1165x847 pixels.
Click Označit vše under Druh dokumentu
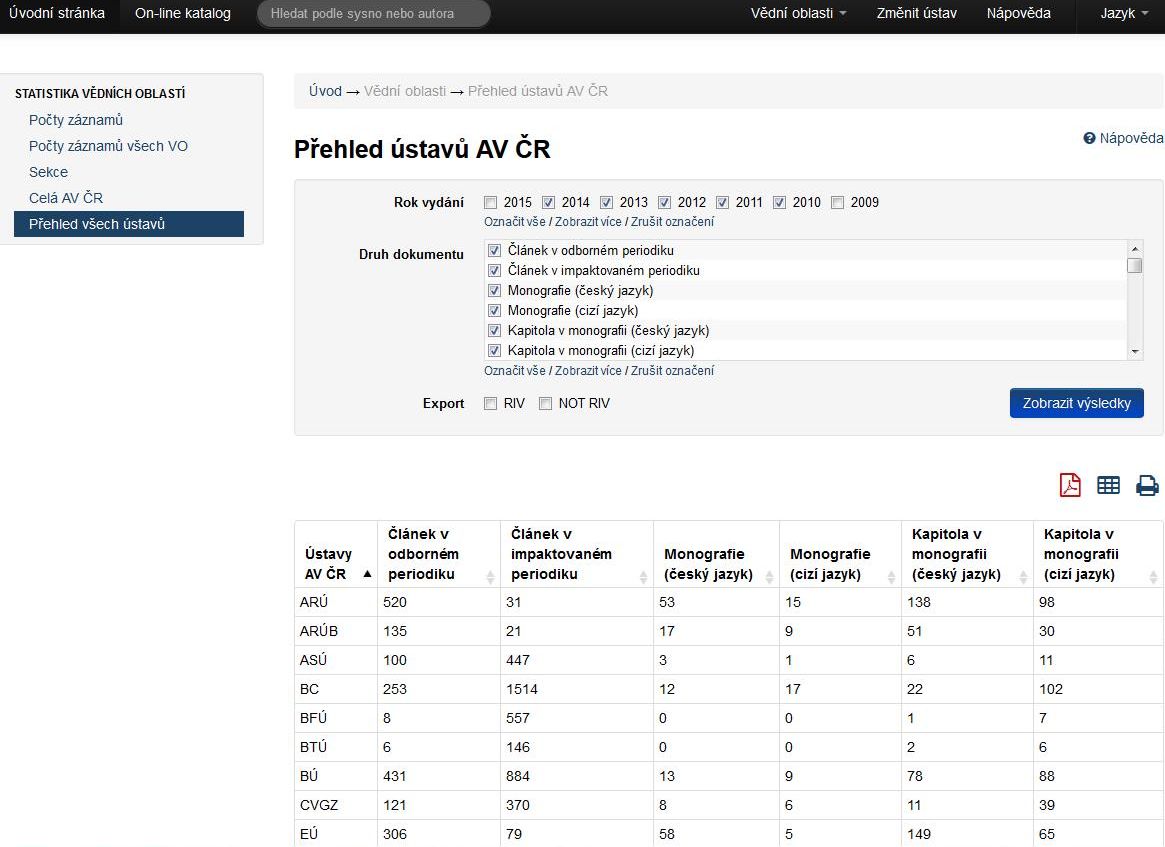(515, 371)
